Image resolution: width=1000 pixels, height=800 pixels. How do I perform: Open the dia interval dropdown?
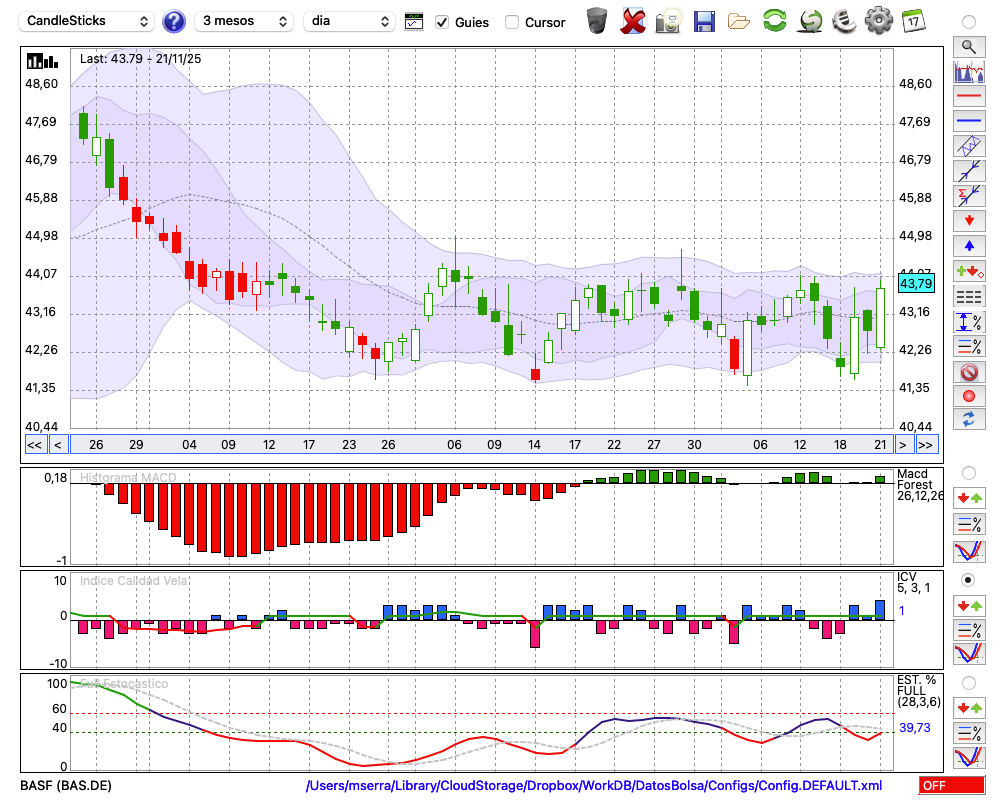[349, 21]
